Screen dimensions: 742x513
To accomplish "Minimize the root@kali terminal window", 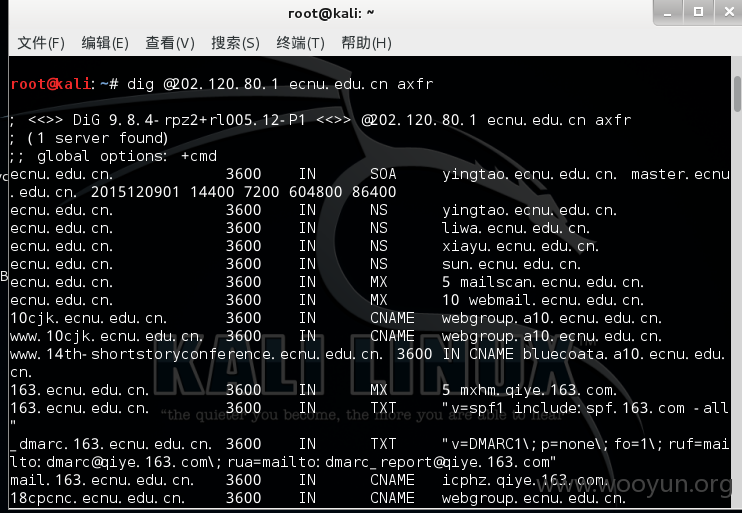I will pos(668,12).
